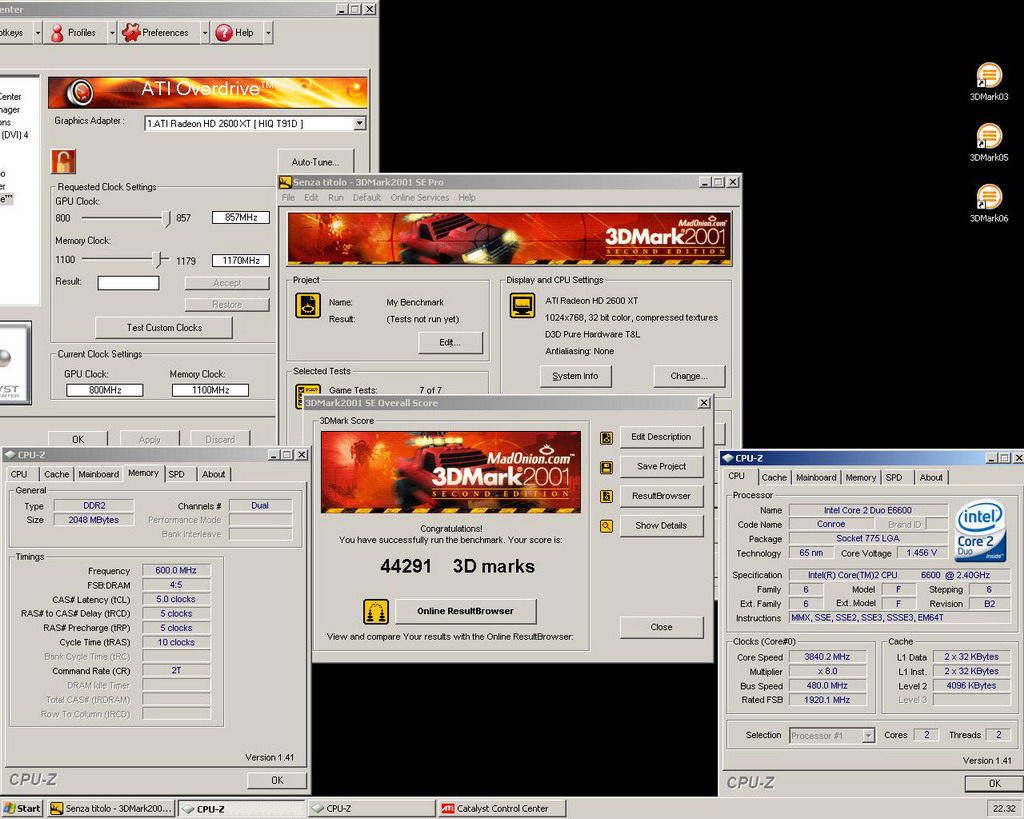Expand the Help dropdown arrow
The image size is (1024, 819).
pos(268,33)
